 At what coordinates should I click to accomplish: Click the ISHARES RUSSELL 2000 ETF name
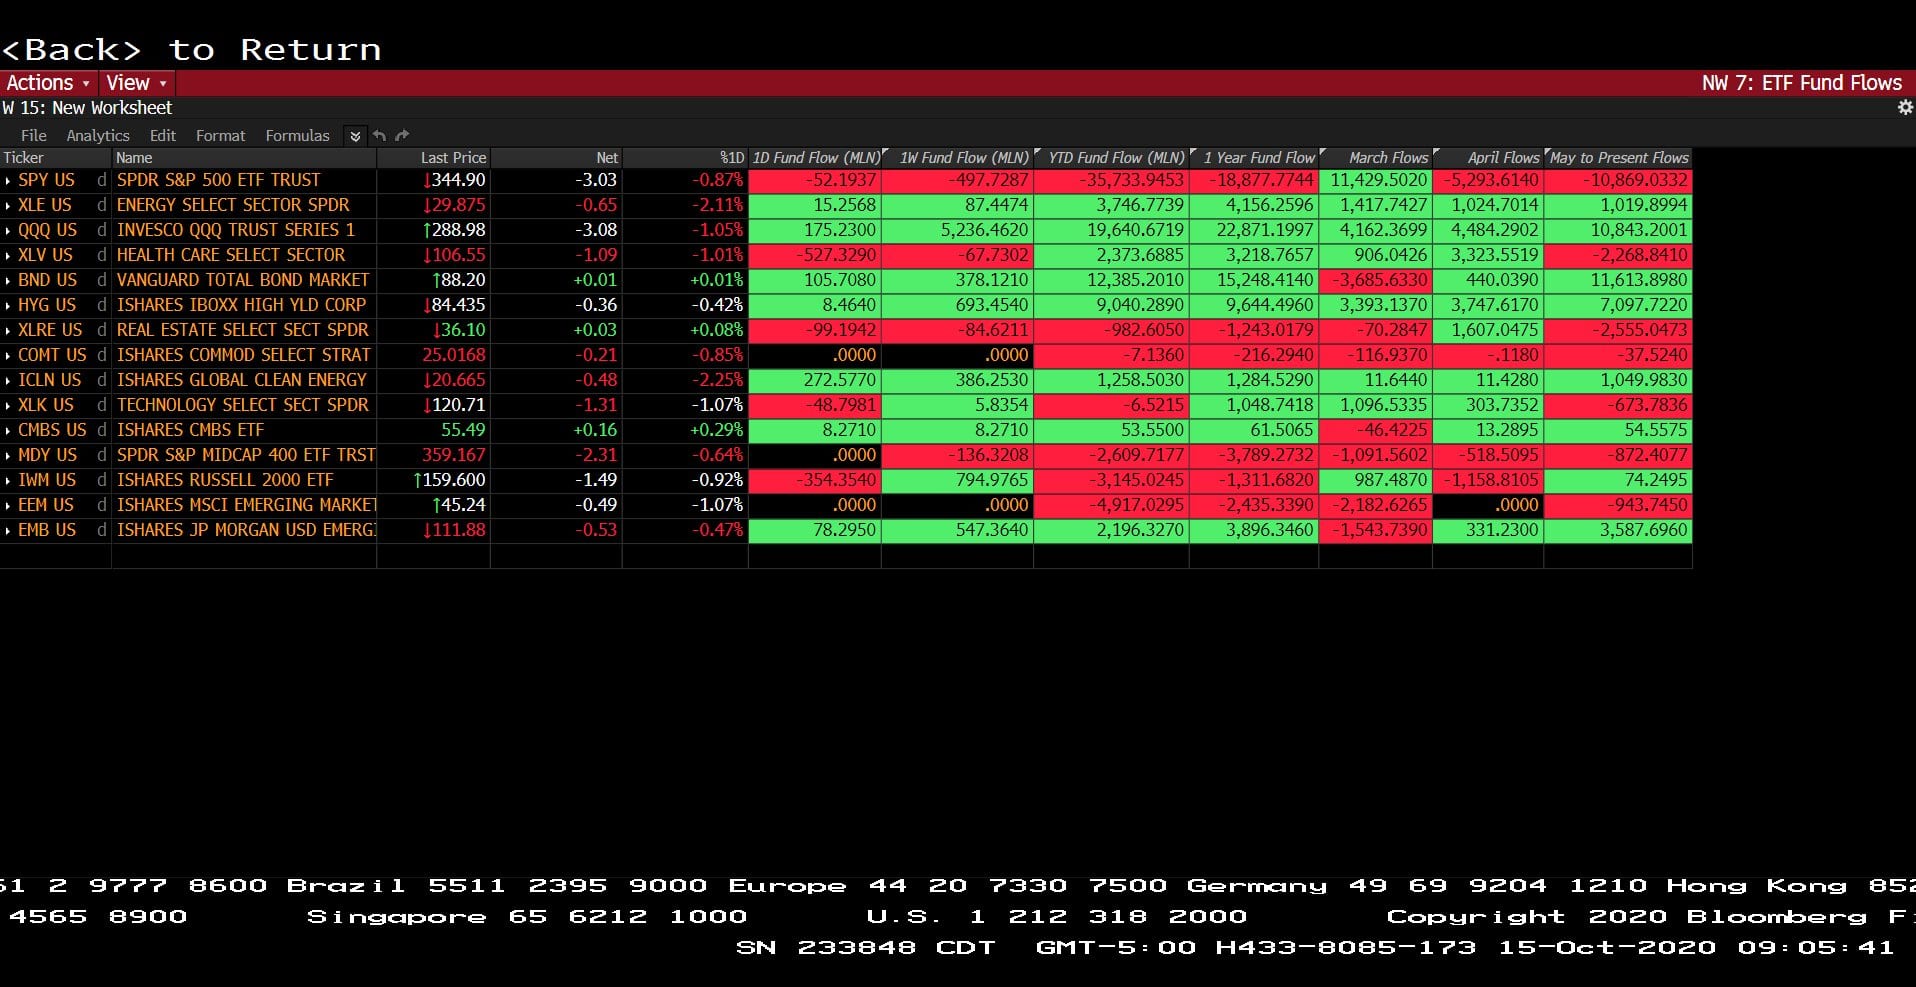point(225,480)
